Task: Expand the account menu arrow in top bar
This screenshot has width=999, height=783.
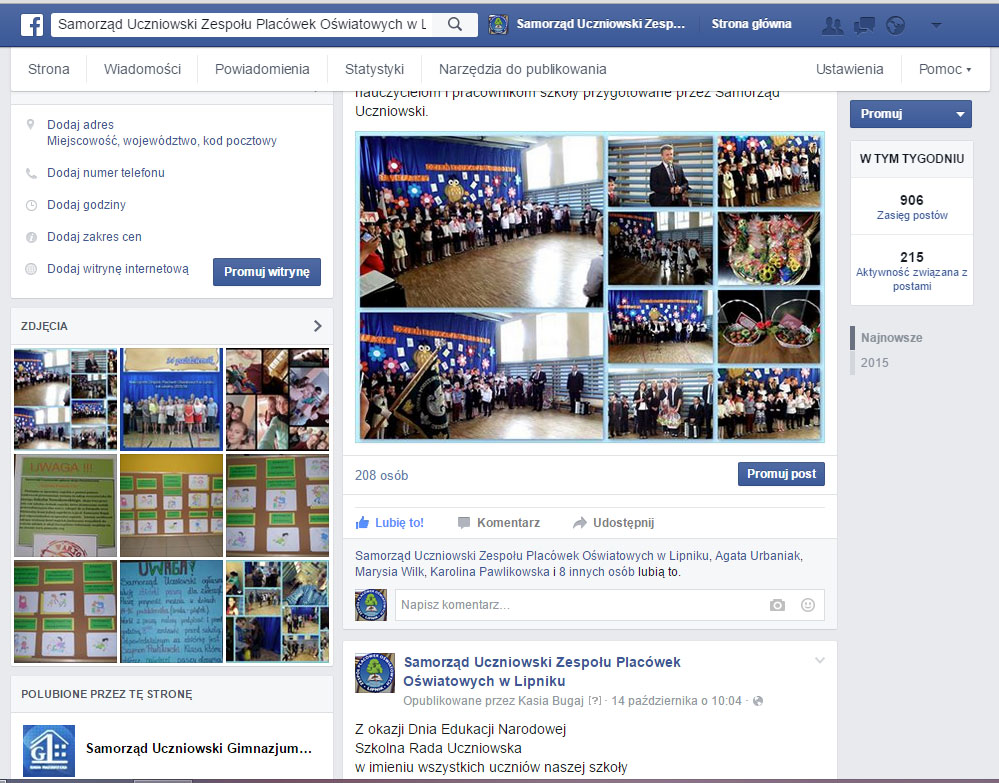Action: pyautogui.click(x=936, y=25)
